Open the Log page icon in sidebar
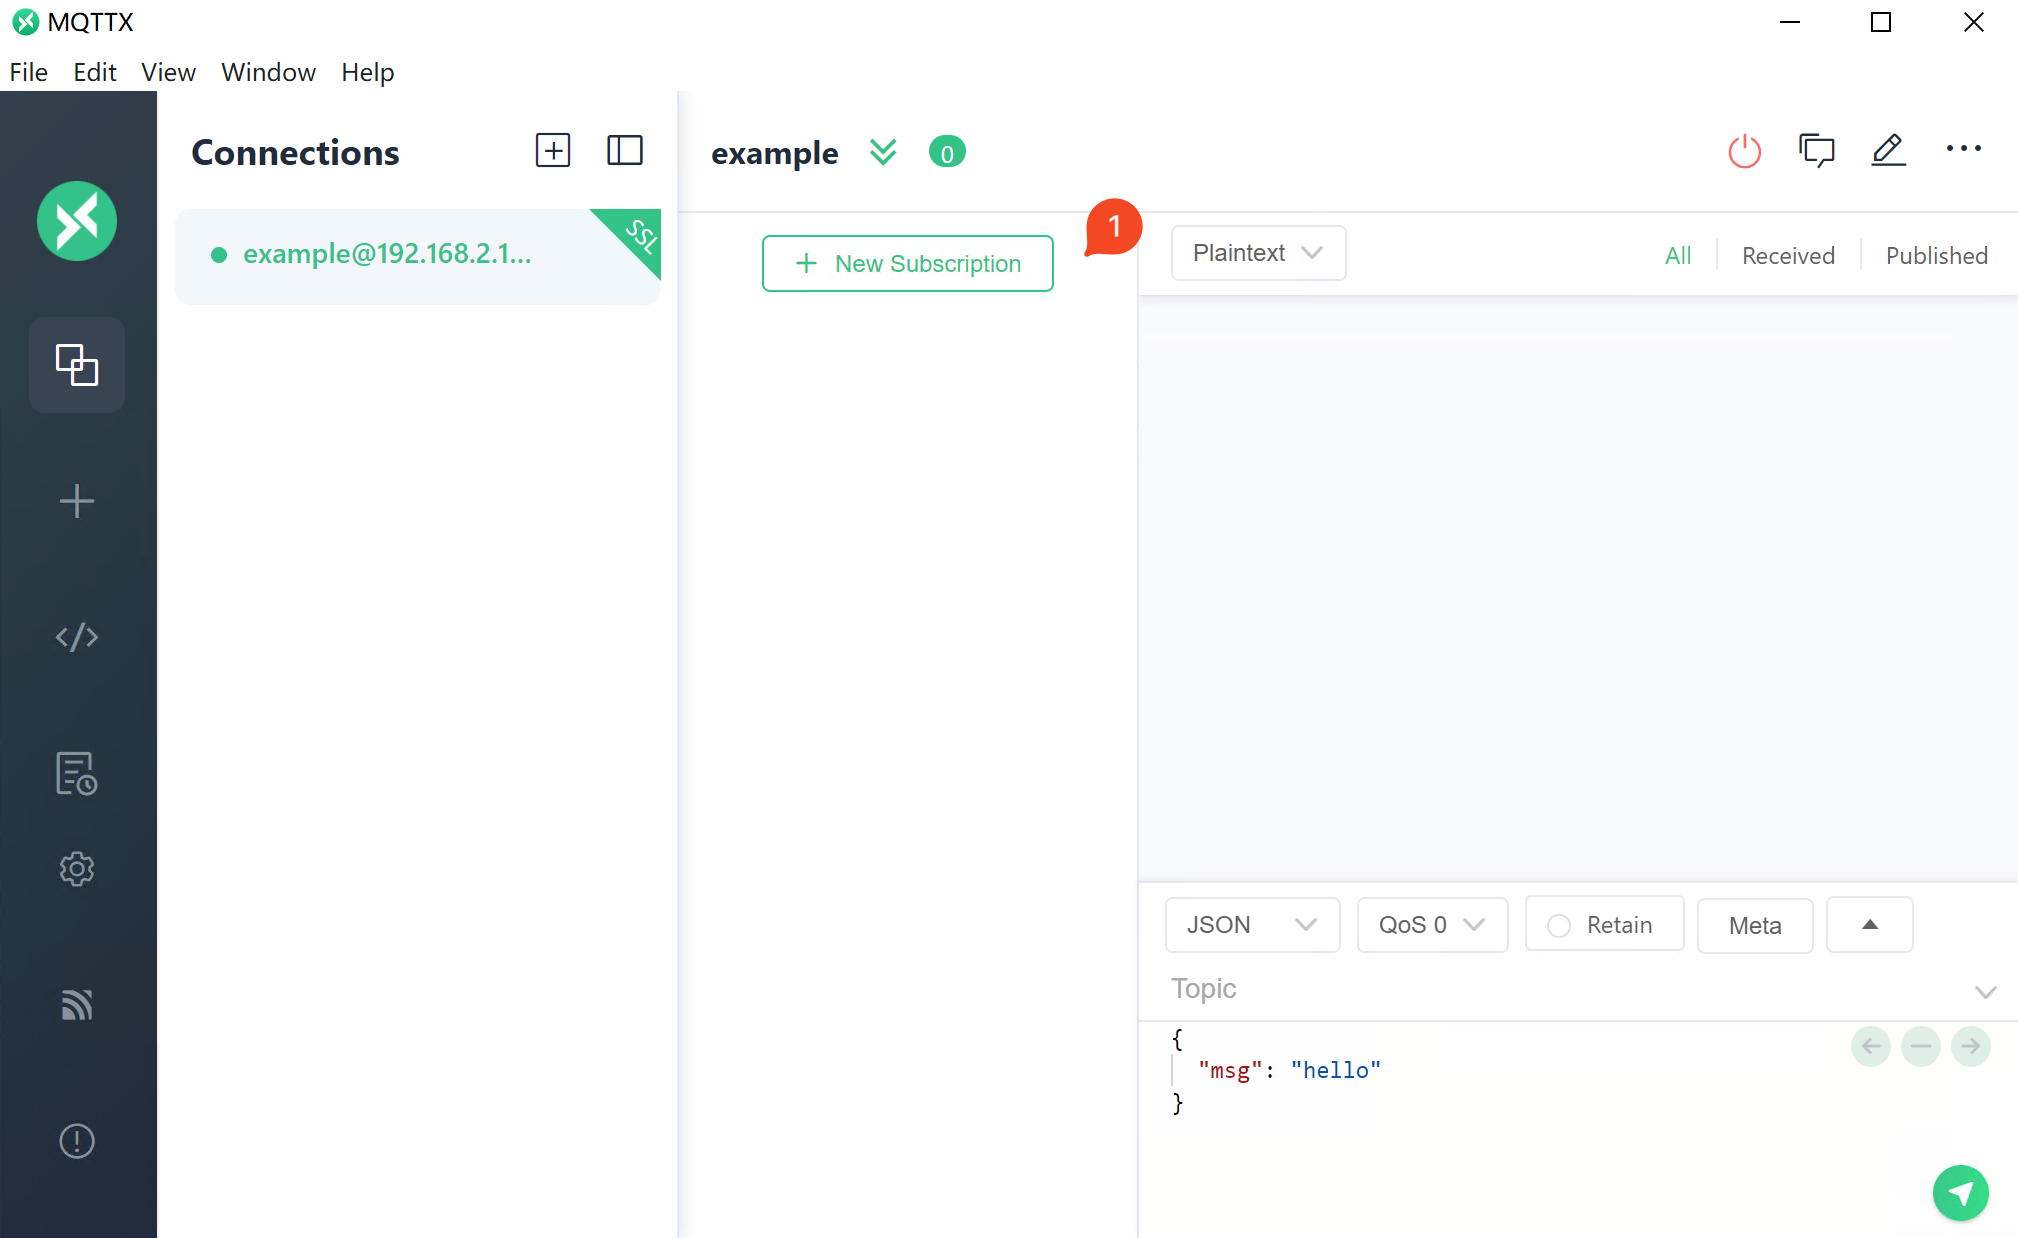 (x=77, y=773)
